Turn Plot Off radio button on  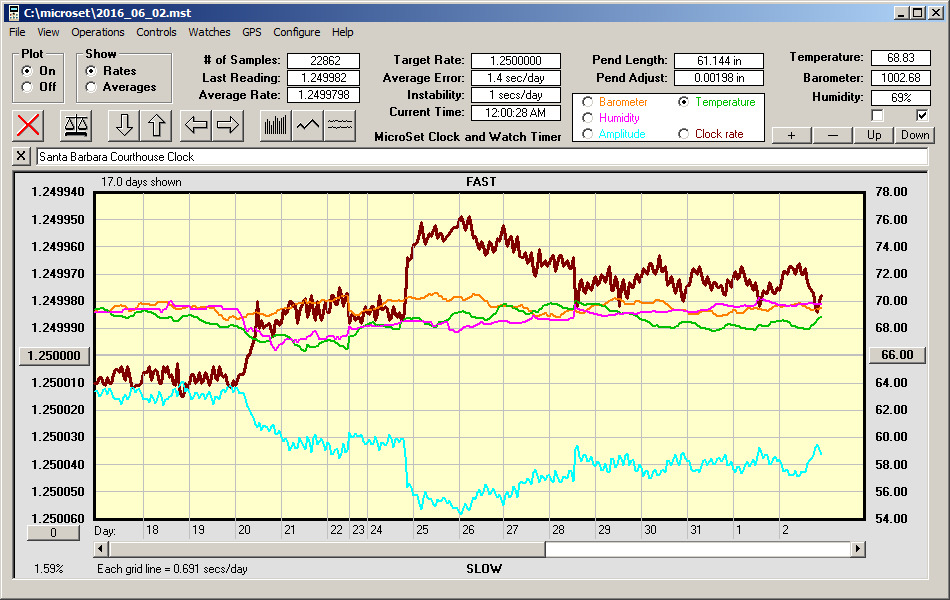point(27,87)
